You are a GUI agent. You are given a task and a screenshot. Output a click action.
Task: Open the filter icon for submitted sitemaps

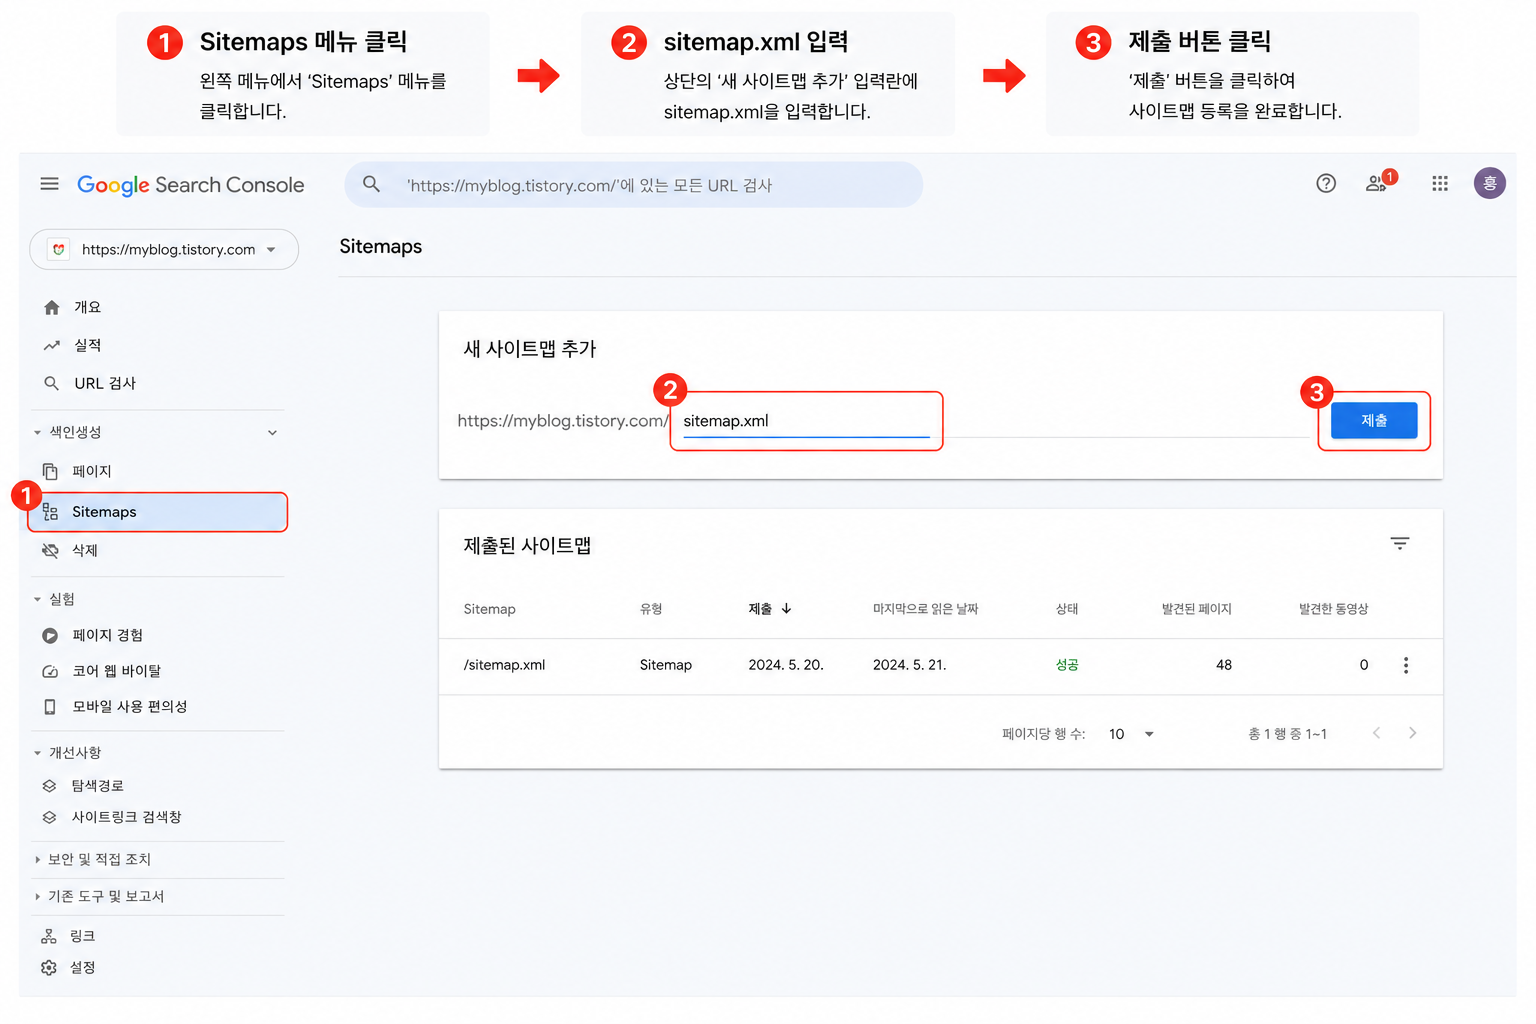coord(1400,544)
